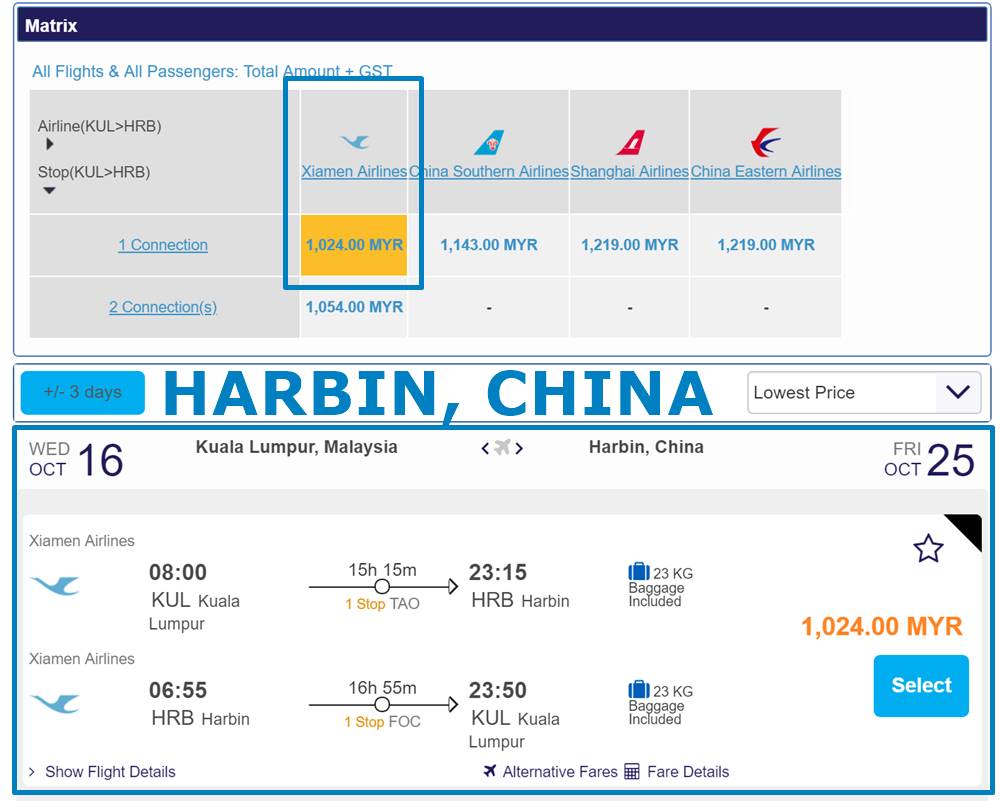The width and height of the screenshot is (1000, 801).
Task: Click right arrow beside route plane icon
Action: tap(519, 448)
